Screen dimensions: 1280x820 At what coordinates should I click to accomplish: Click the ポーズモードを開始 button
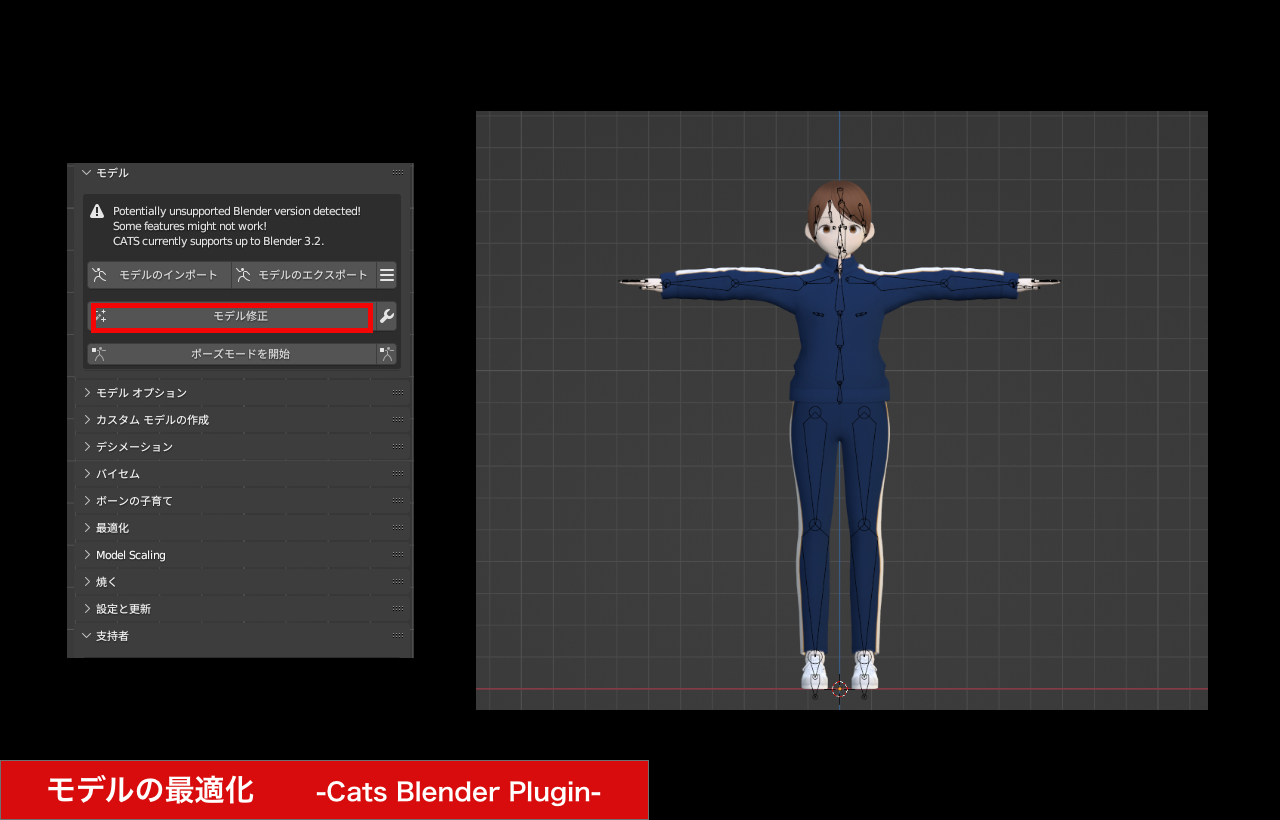click(240, 353)
